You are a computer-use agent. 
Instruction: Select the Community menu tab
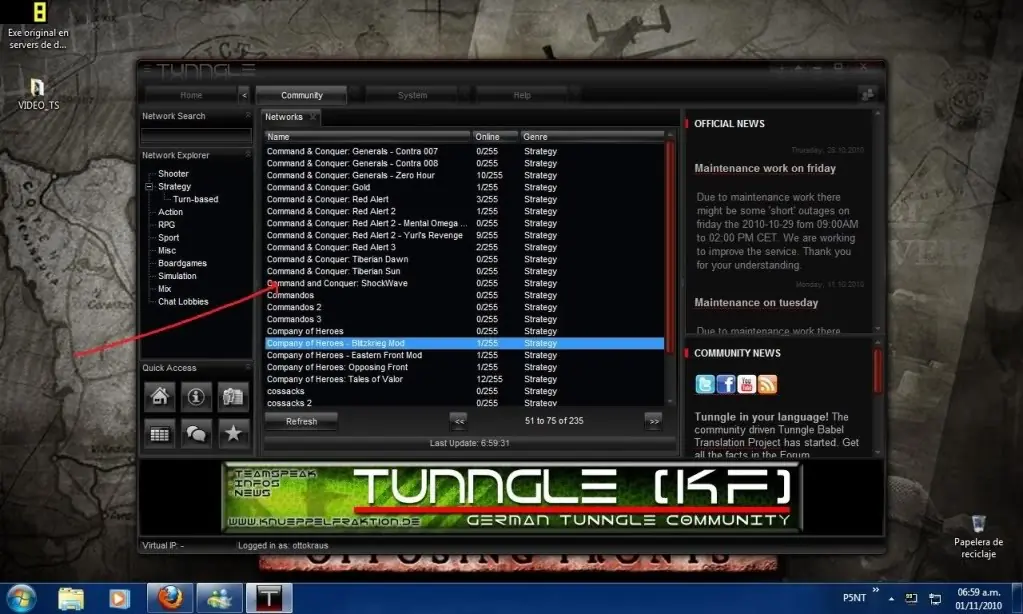coord(301,95)
